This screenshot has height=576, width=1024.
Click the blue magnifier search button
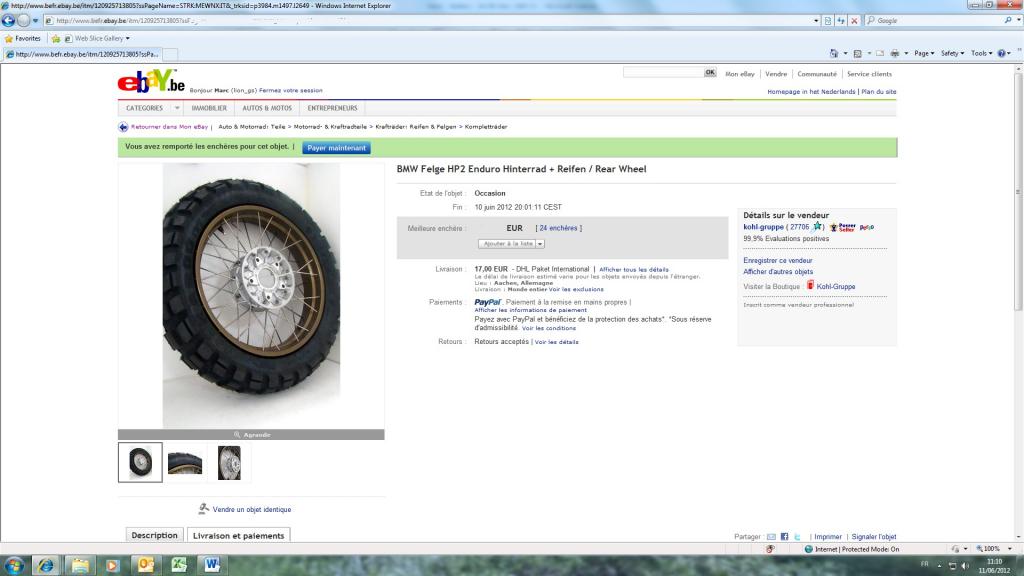1008,21
